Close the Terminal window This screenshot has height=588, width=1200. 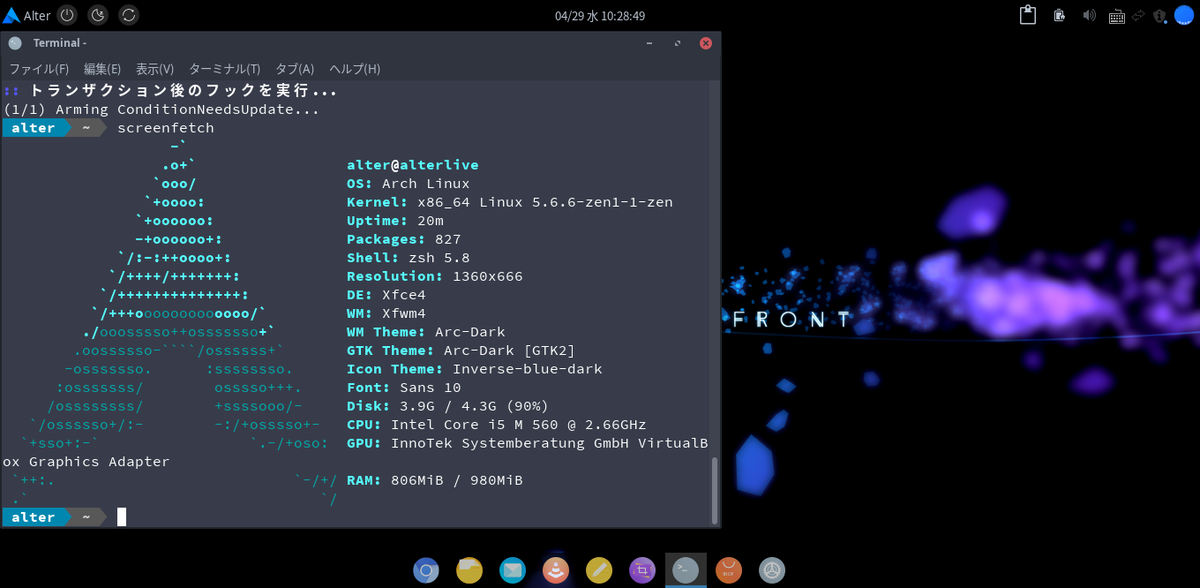pyautogui.click(x=705, y=43)
